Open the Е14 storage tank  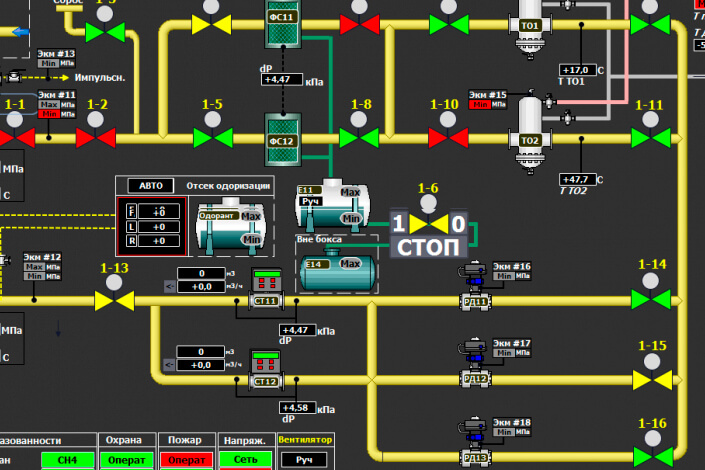click(x=337, y=269)
